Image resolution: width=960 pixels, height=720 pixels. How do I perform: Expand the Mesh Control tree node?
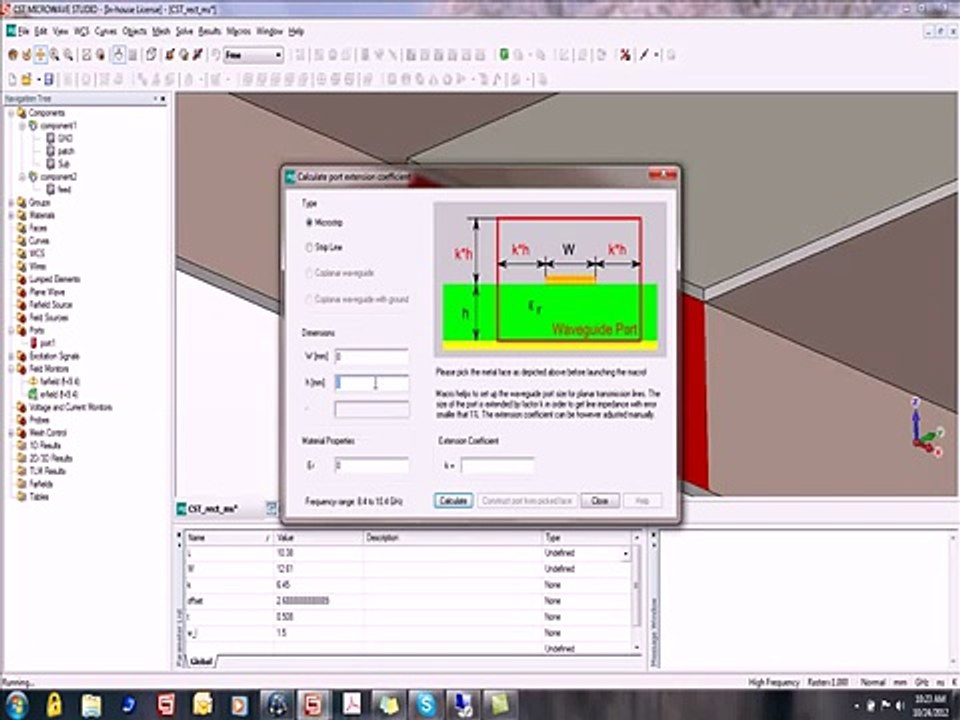pyautogui.click(x=11, y=432)
